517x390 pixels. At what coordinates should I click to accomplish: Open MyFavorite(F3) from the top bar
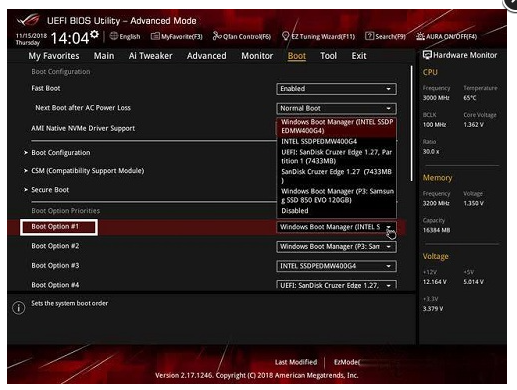[x=177, y=36]
